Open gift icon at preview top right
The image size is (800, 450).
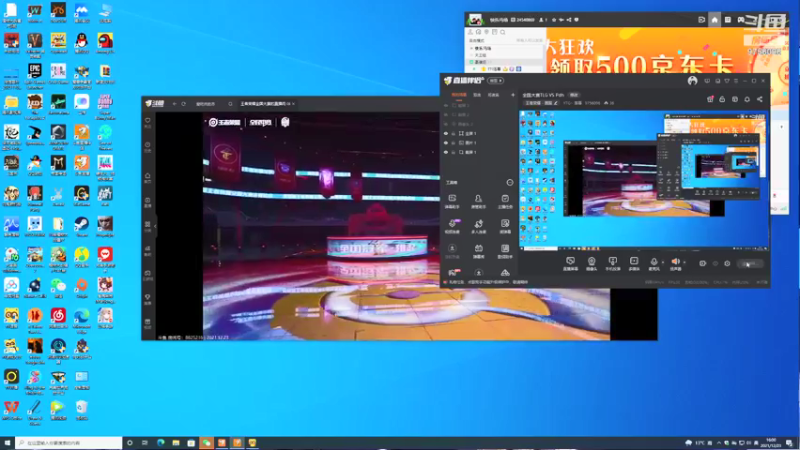click(710, 99)
